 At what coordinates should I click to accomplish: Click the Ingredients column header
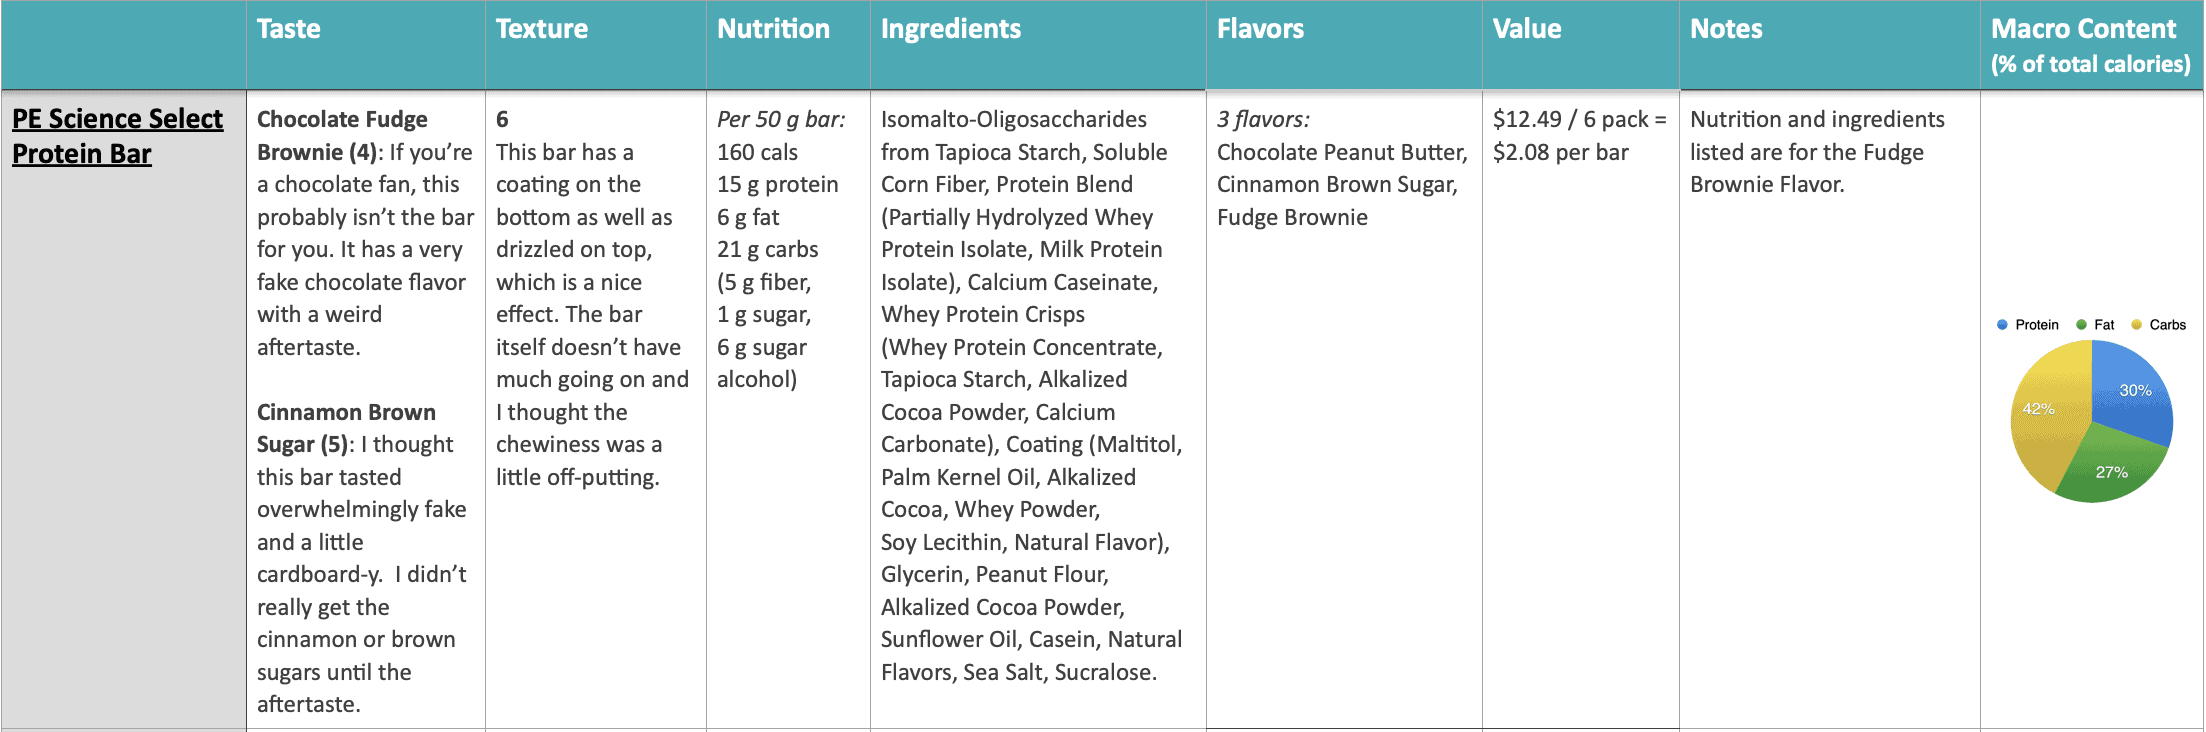coord(951,29)
